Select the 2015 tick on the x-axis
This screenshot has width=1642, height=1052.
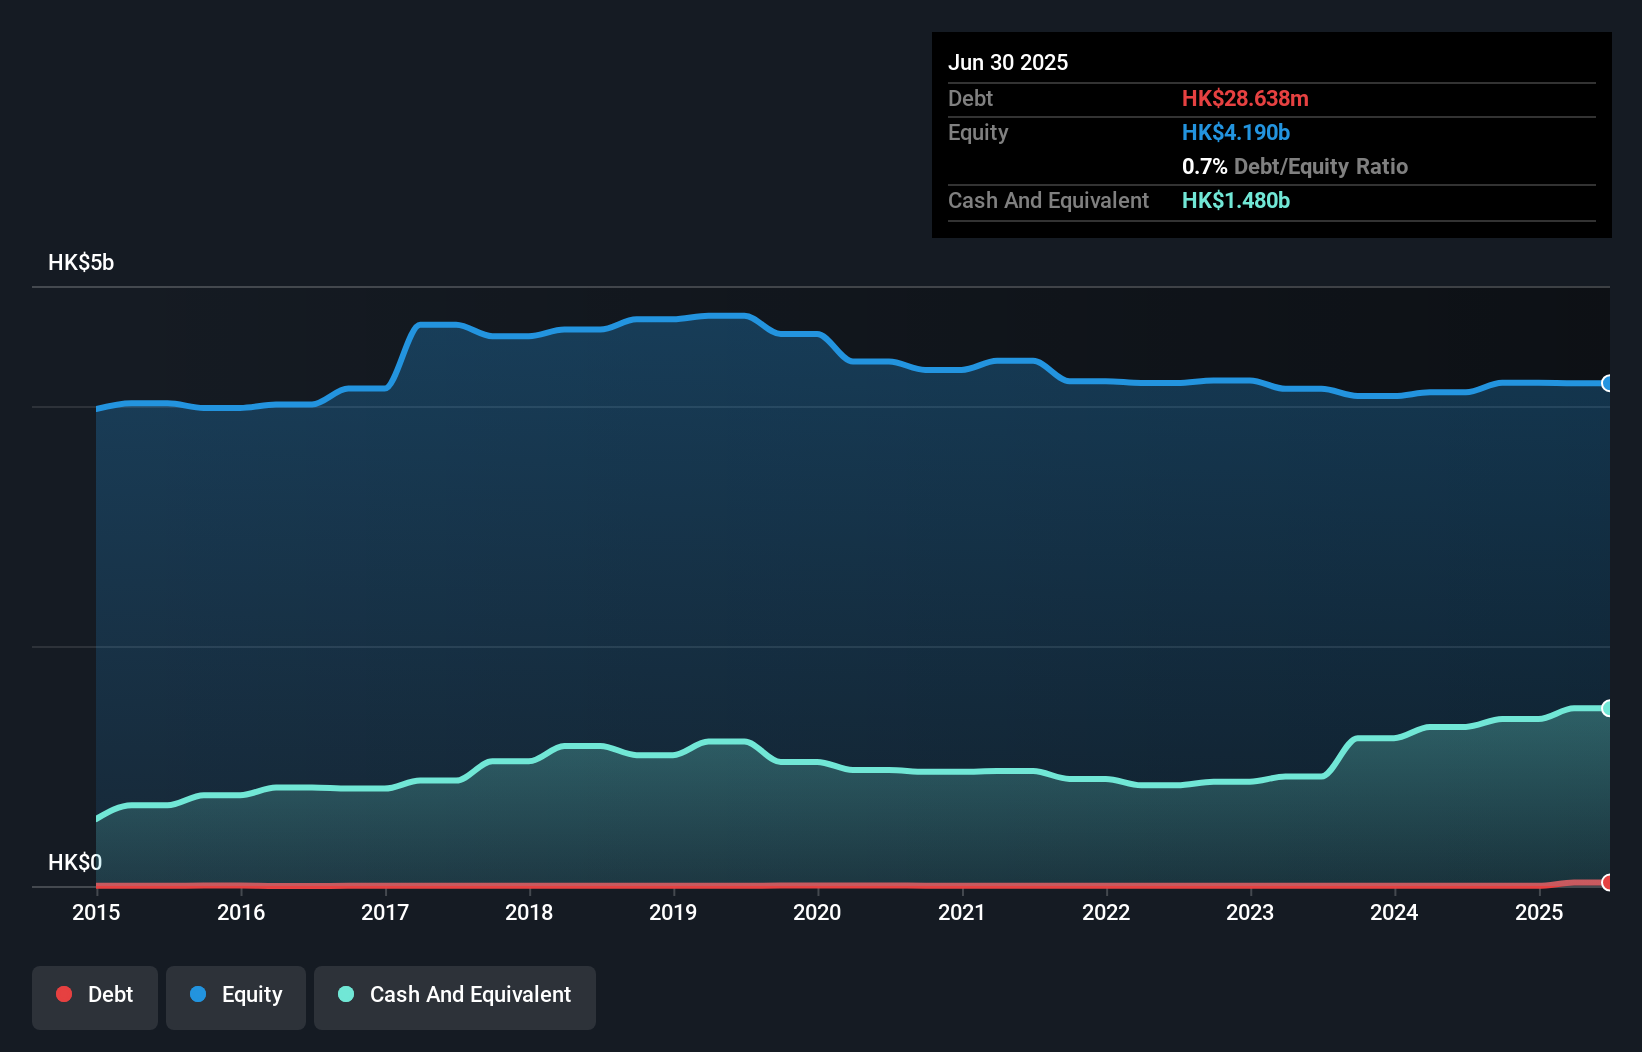tap(96, 912)
